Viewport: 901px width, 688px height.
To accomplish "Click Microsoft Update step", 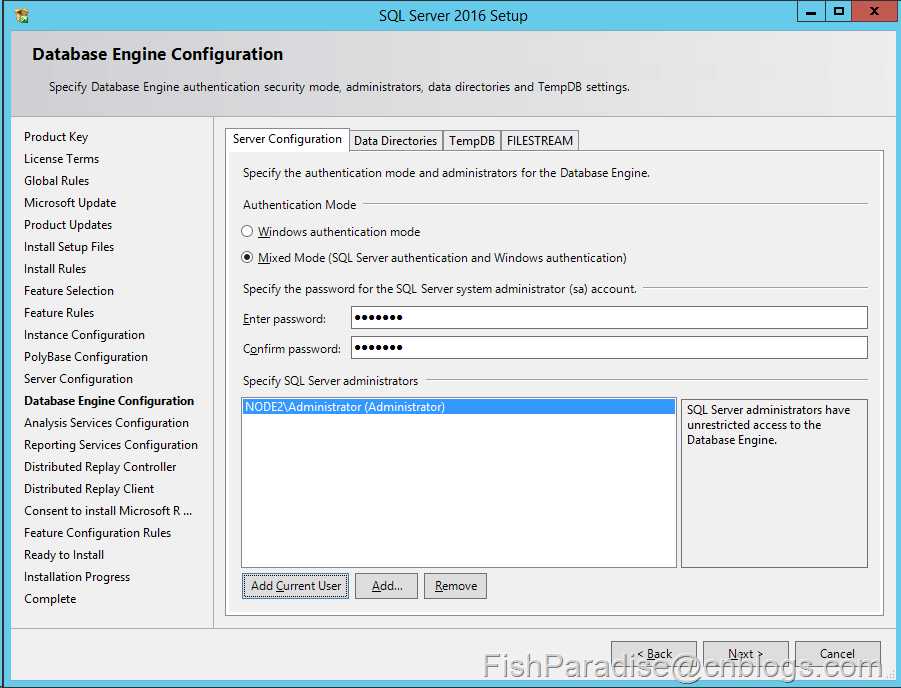I will [70, 203].
